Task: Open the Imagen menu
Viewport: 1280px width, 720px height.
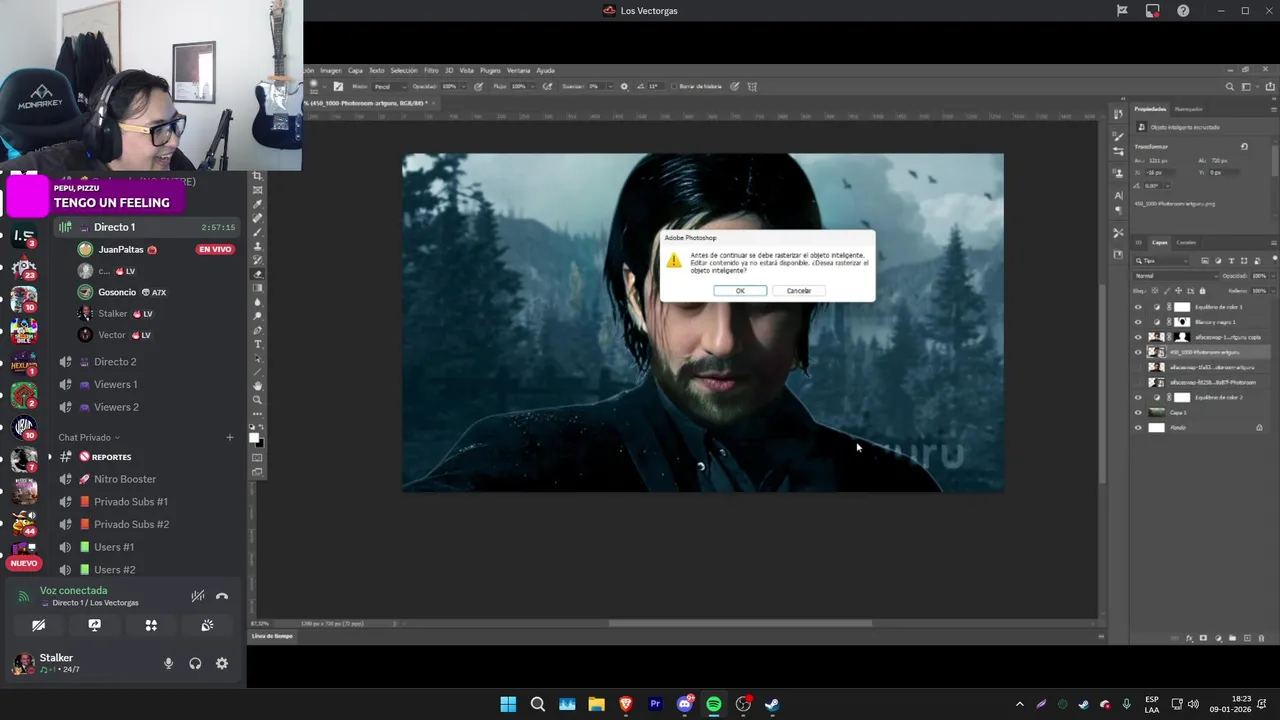Action: pos(330,71)
